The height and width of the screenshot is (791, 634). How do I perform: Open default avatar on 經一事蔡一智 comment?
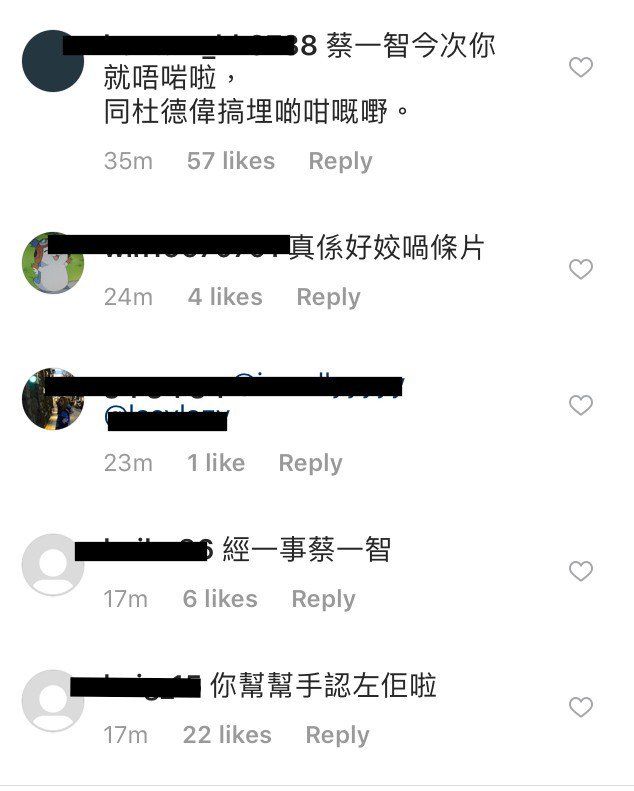[x=53, y=565]
